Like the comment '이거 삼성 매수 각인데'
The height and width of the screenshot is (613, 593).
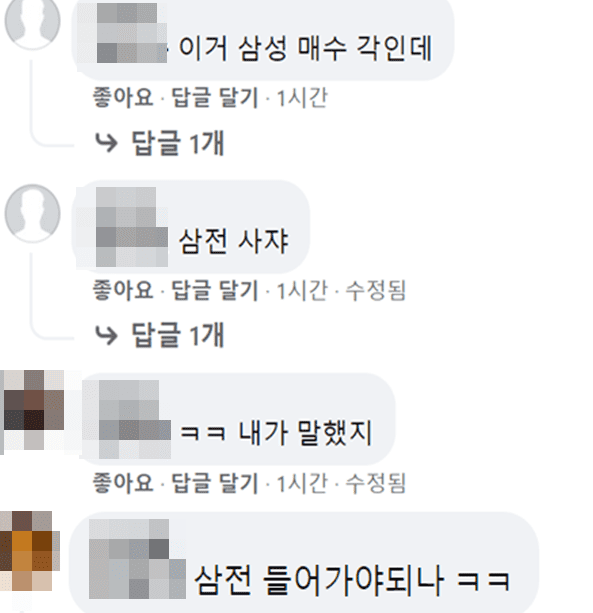click(123, 97)
